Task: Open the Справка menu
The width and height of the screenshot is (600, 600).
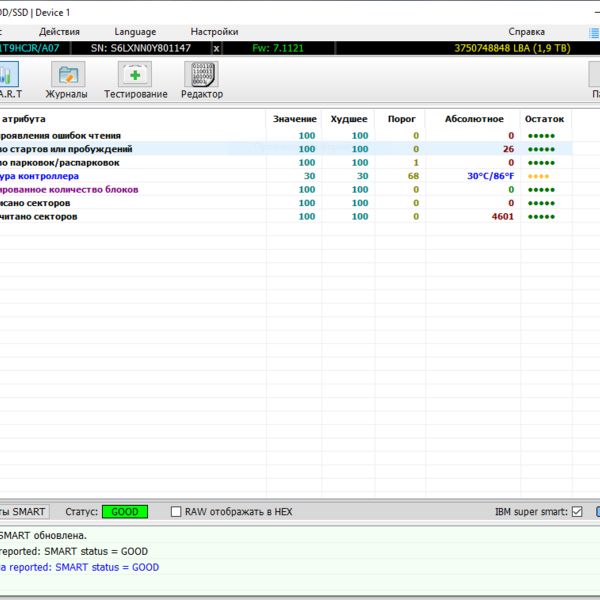Action: (x=526, y=32)
